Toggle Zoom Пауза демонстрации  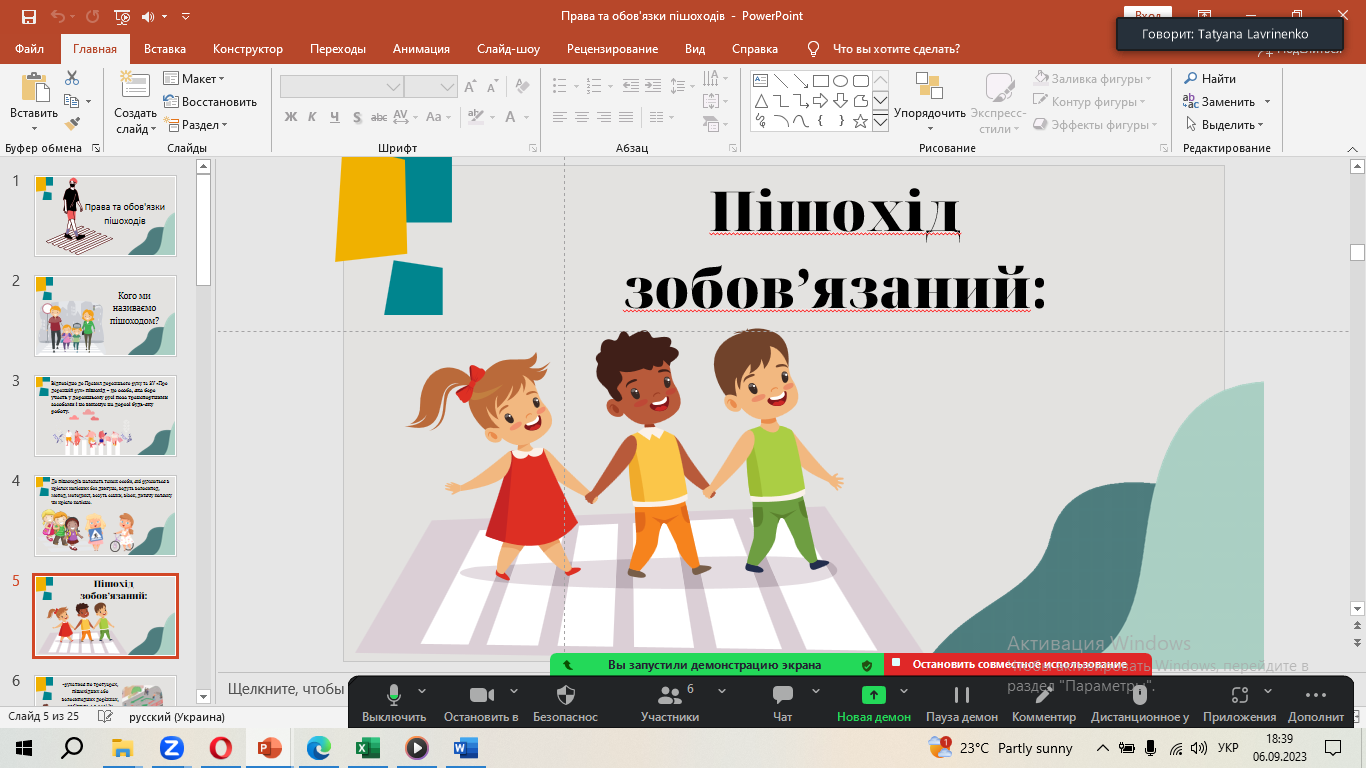pyautogui.click(x=961, y=702)
